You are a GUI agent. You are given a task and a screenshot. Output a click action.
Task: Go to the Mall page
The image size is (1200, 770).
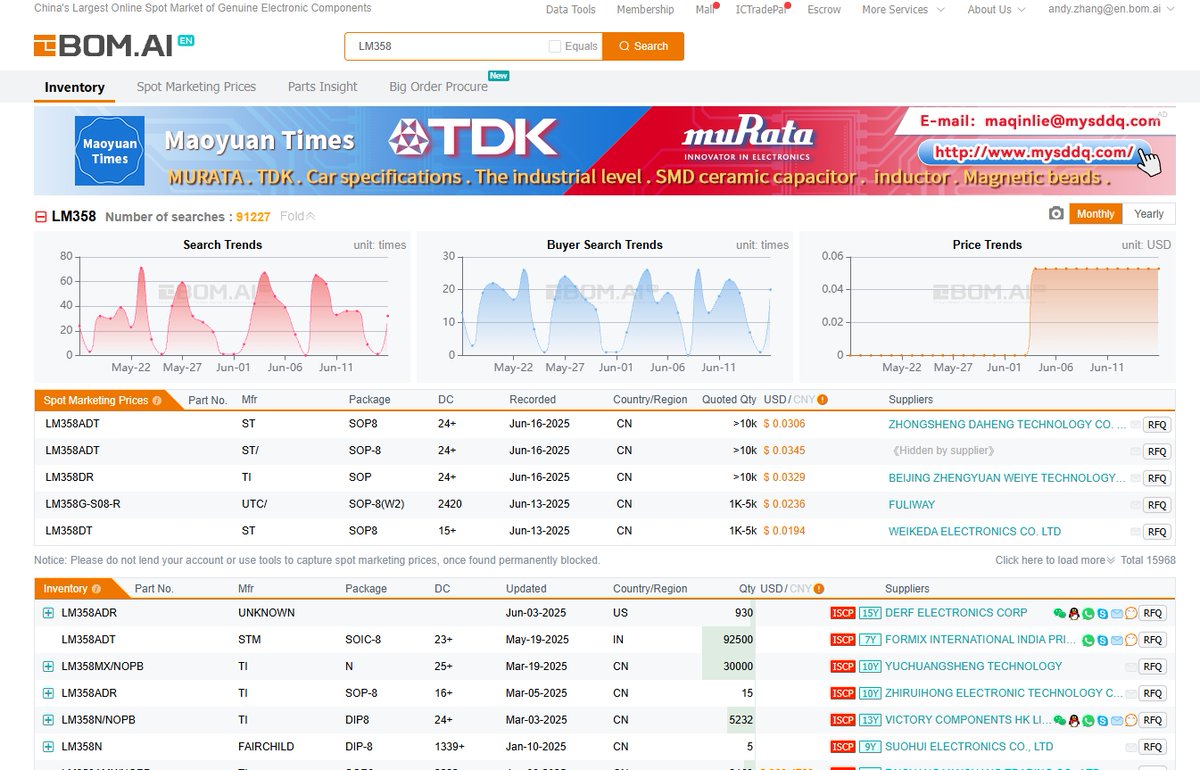705,10
